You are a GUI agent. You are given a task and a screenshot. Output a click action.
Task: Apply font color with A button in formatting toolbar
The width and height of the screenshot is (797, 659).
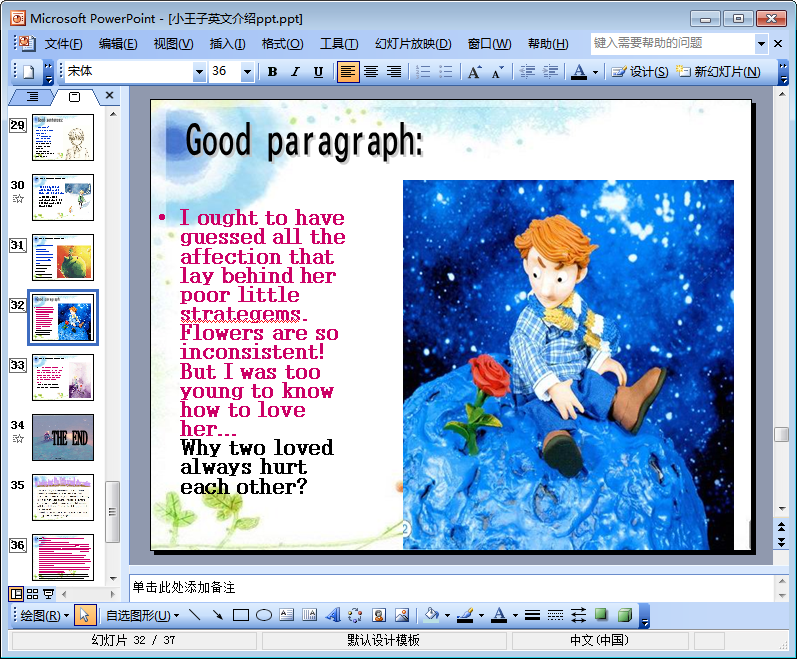tap(578, 72)
